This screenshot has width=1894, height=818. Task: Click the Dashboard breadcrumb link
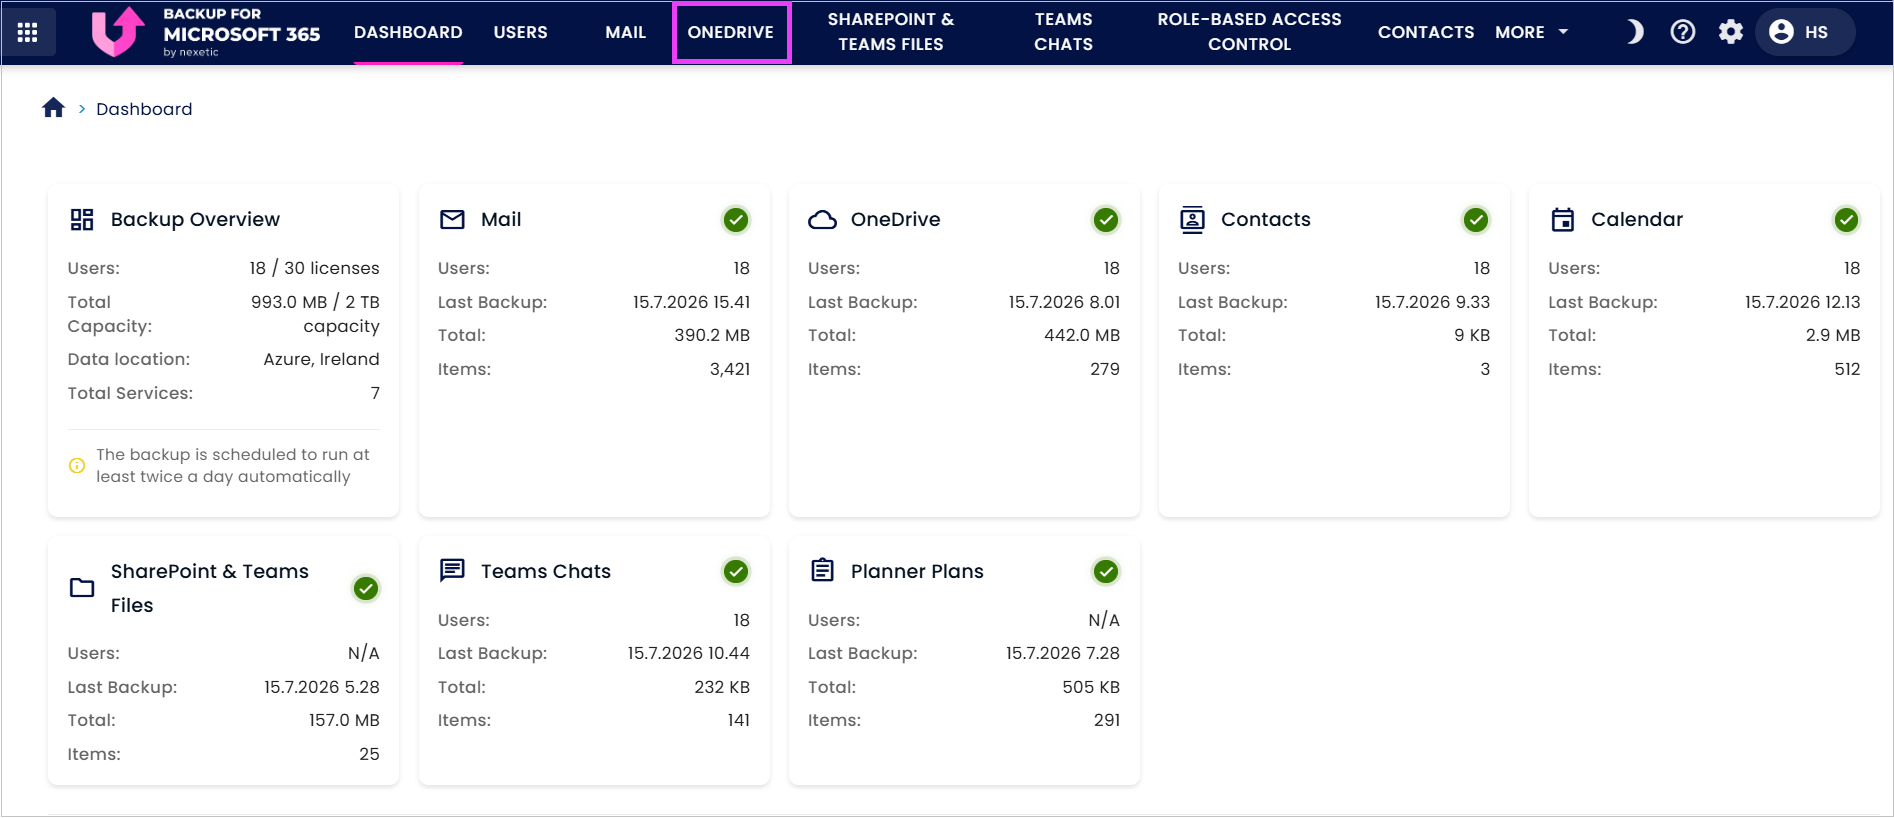[x=144, y=109]
